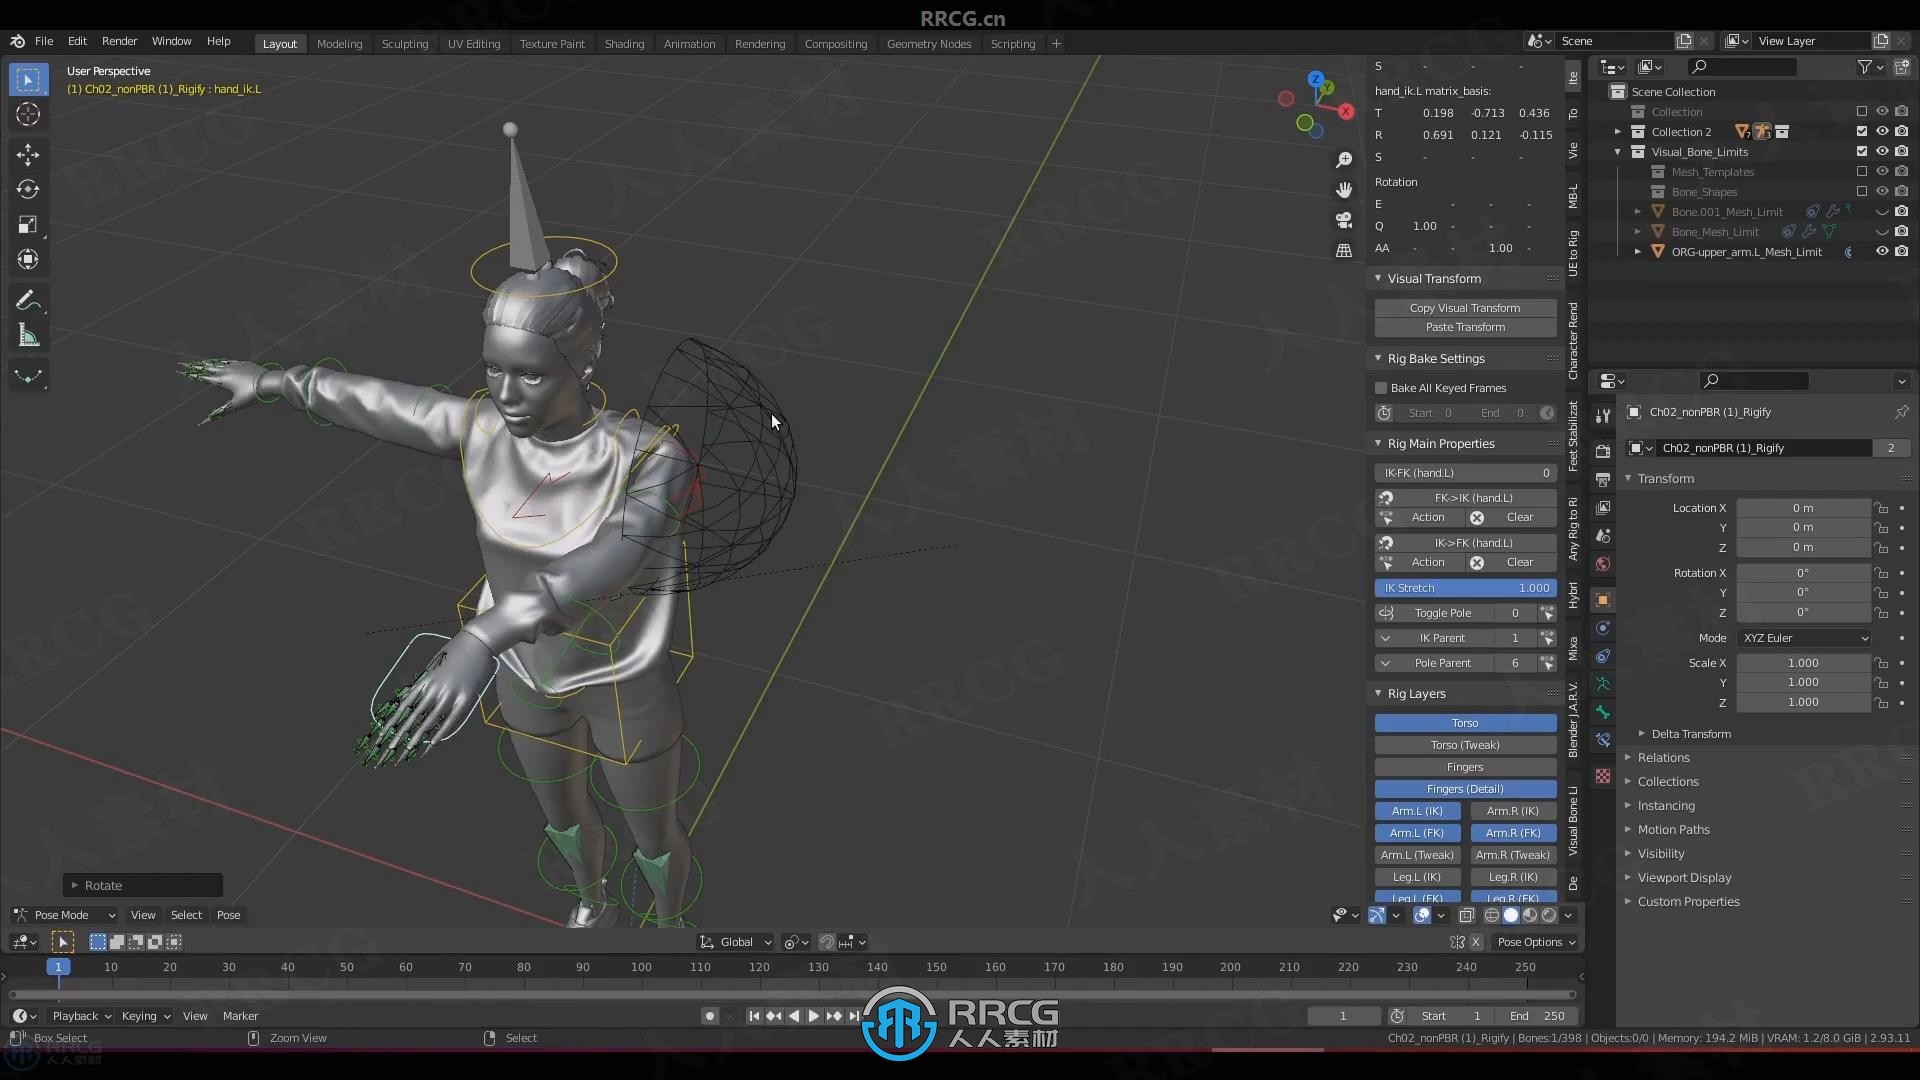This screenshot has height=1080, width=1920.
Task: Switch orthographic perspective grid icon
Action: (1344, 250)
